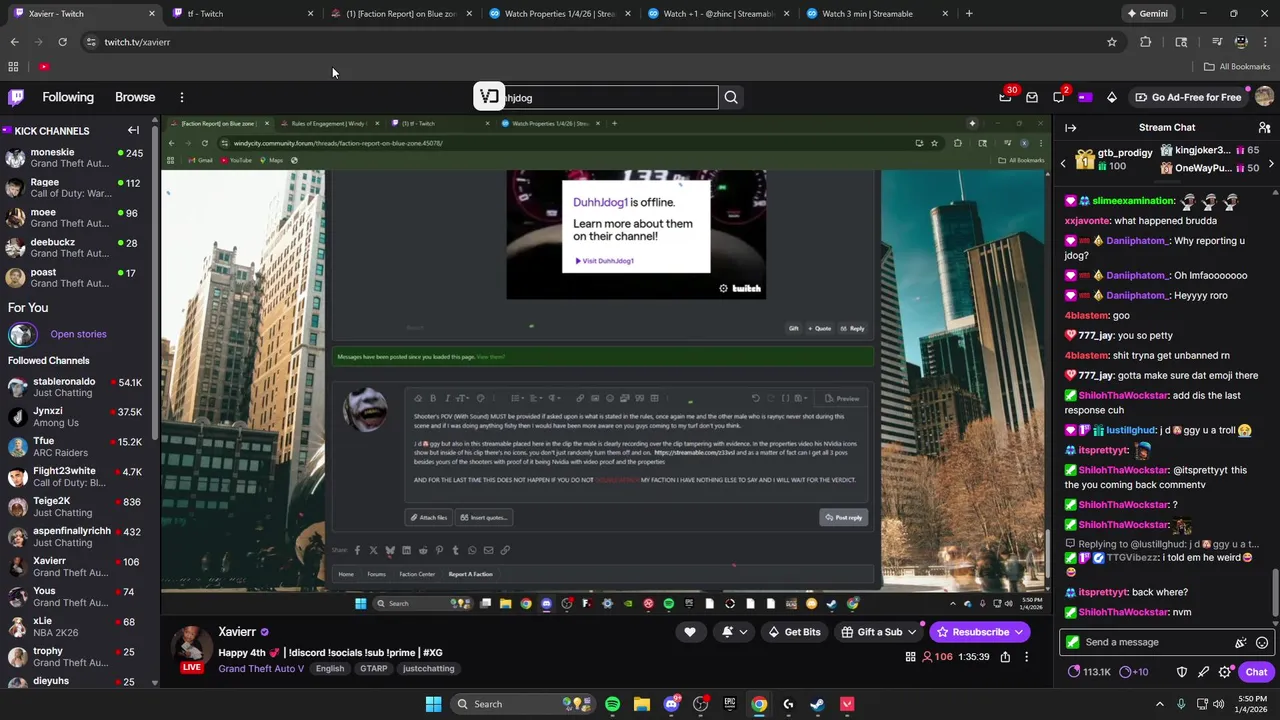Click the English tag
This screenshot has width=1280, height=720.
330,669
